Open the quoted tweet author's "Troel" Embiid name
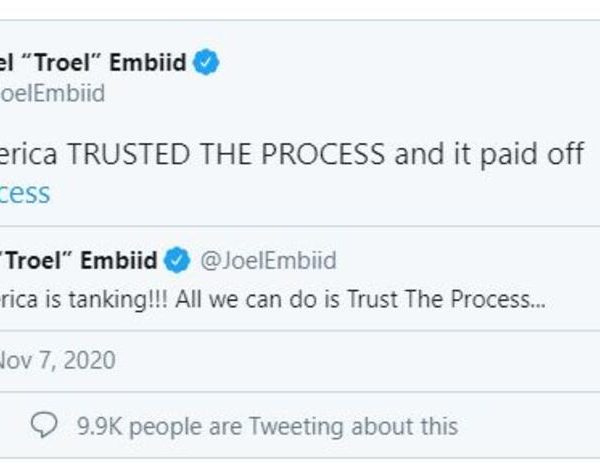 tap(80, 262)
